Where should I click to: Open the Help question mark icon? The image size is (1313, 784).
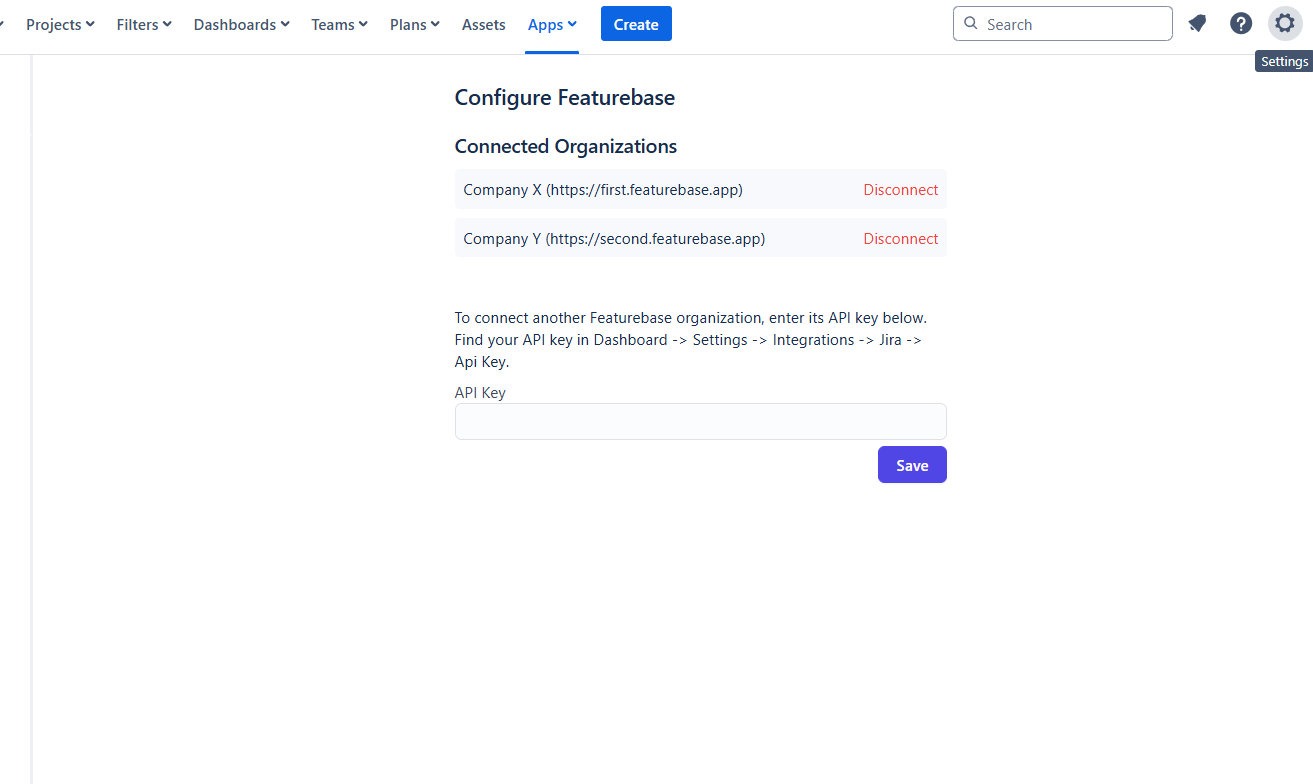click(1241, 24)
